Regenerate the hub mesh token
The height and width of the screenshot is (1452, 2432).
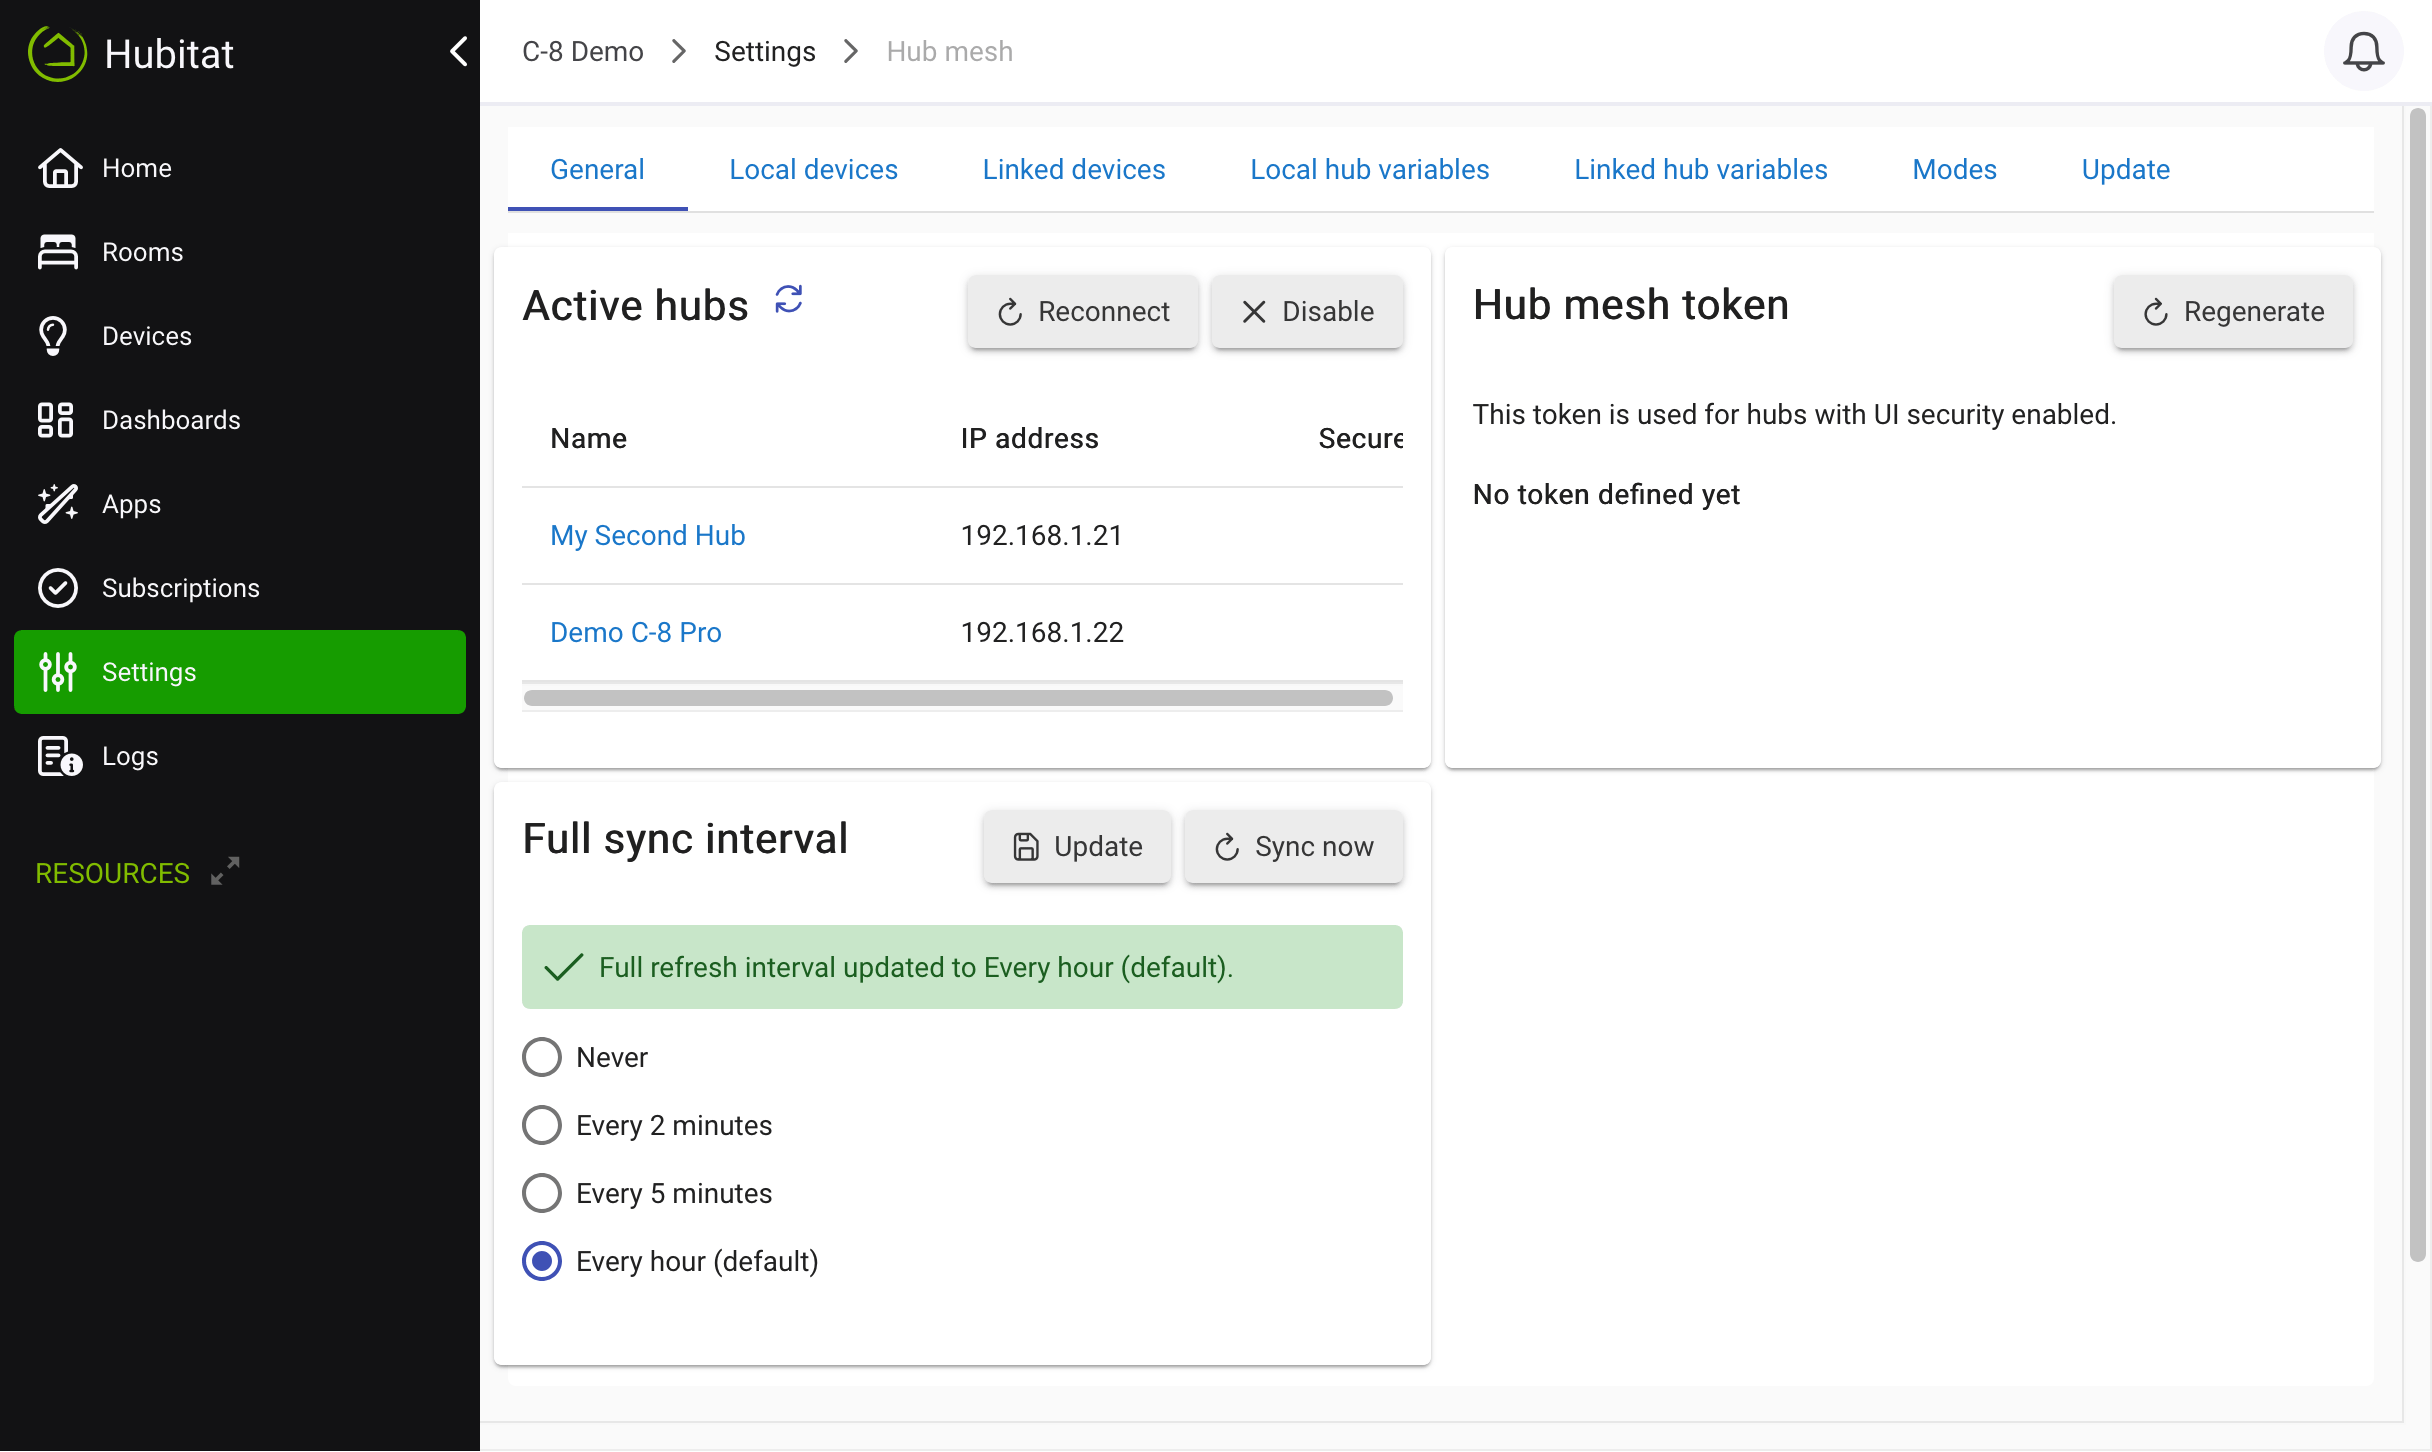pyautogui.click(x=2233, y=311)
